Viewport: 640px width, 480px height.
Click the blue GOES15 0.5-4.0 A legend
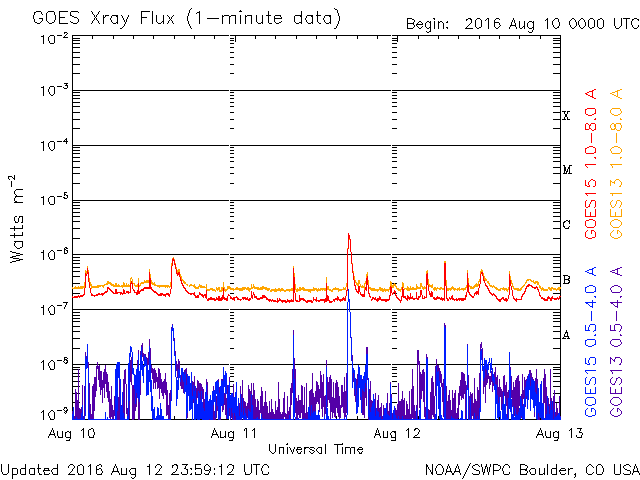click(x=592, y=343)
